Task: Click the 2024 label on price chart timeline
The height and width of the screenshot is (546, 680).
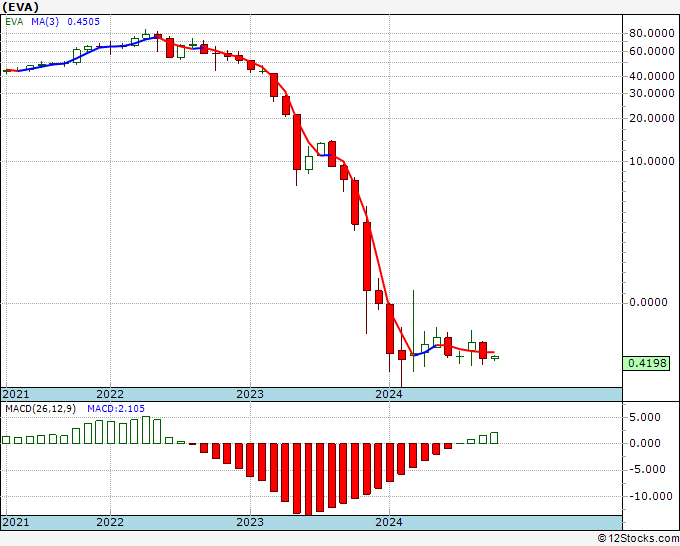Action: pos(389,394)
